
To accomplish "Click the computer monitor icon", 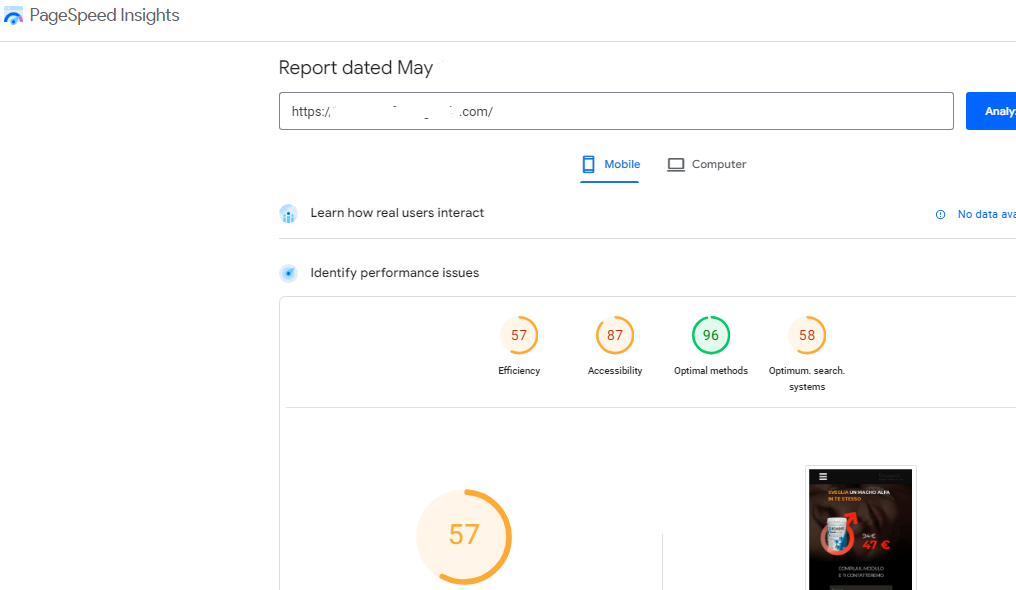I will tap(676, 165).
